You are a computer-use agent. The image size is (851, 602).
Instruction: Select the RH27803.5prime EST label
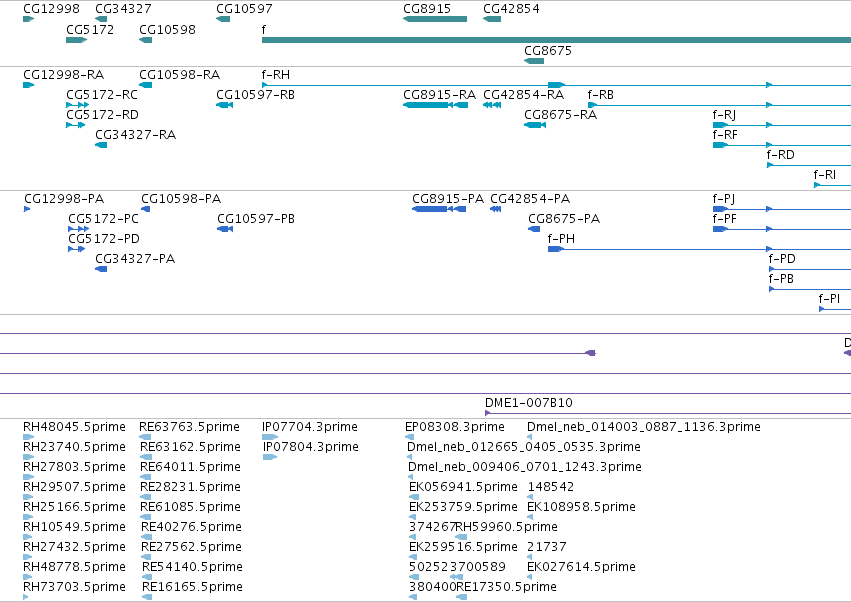point(74,467)
